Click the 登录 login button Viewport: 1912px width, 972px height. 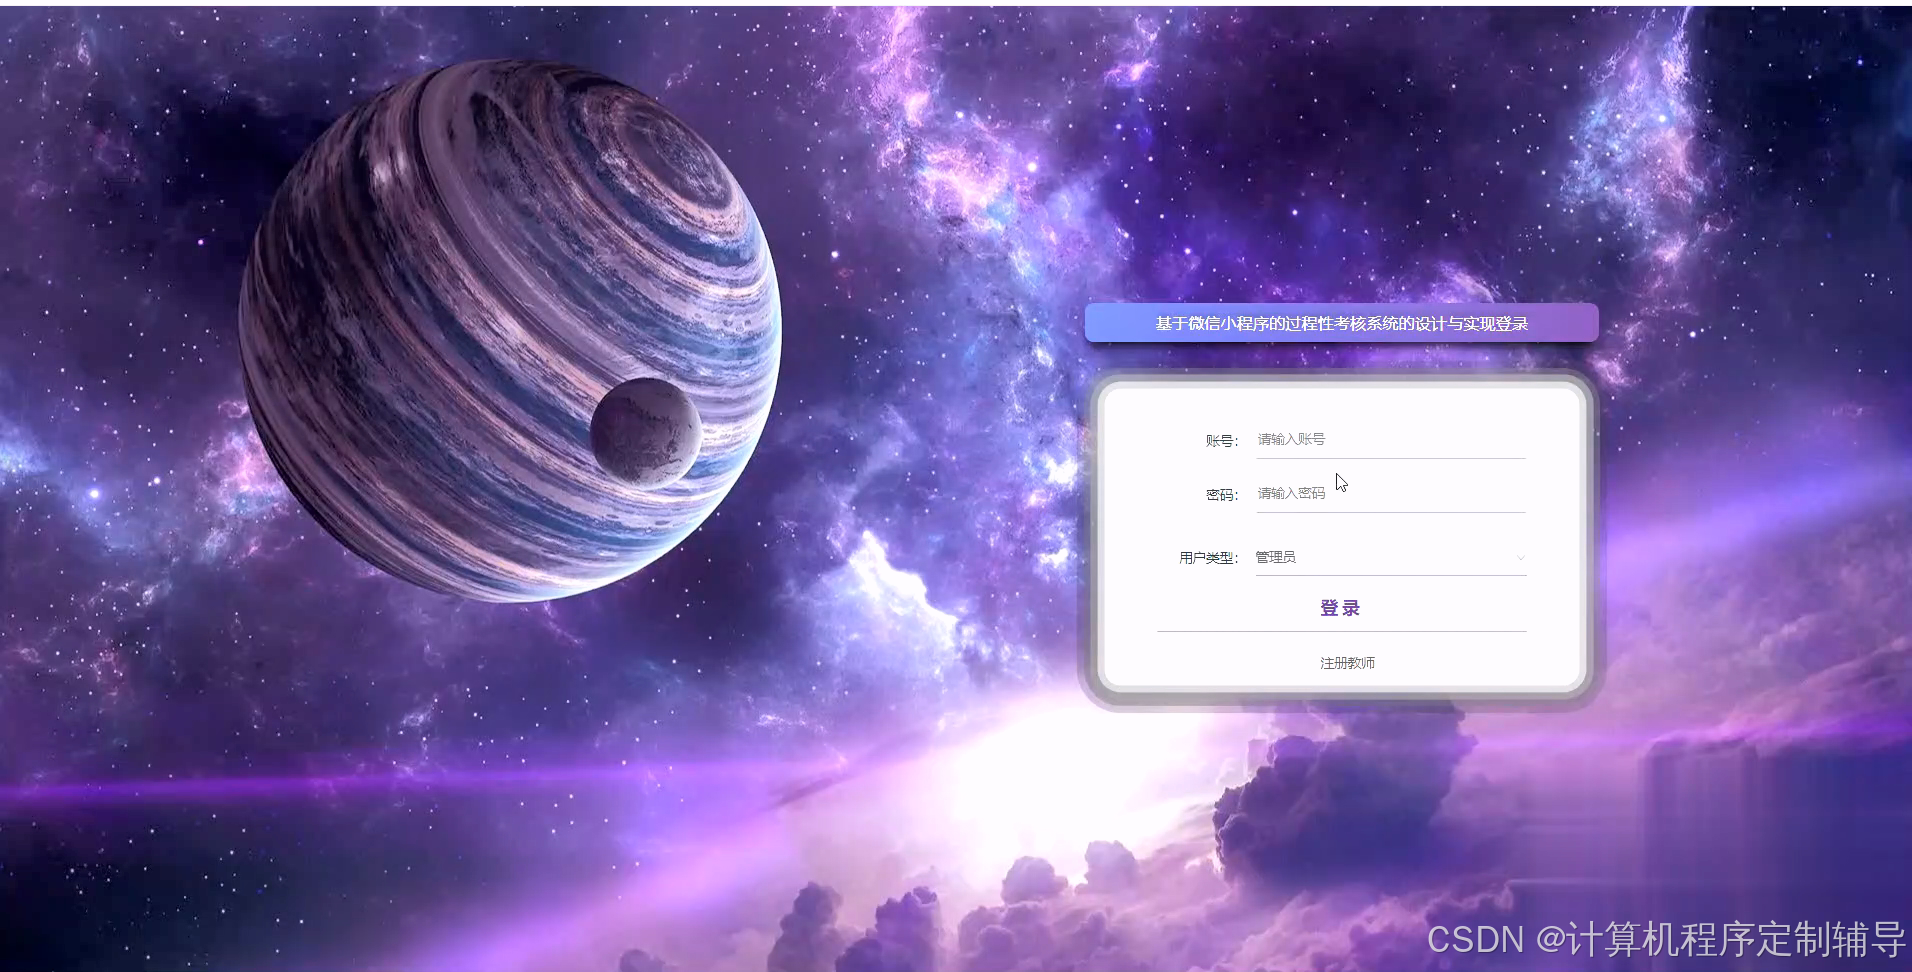(1341, 608)
